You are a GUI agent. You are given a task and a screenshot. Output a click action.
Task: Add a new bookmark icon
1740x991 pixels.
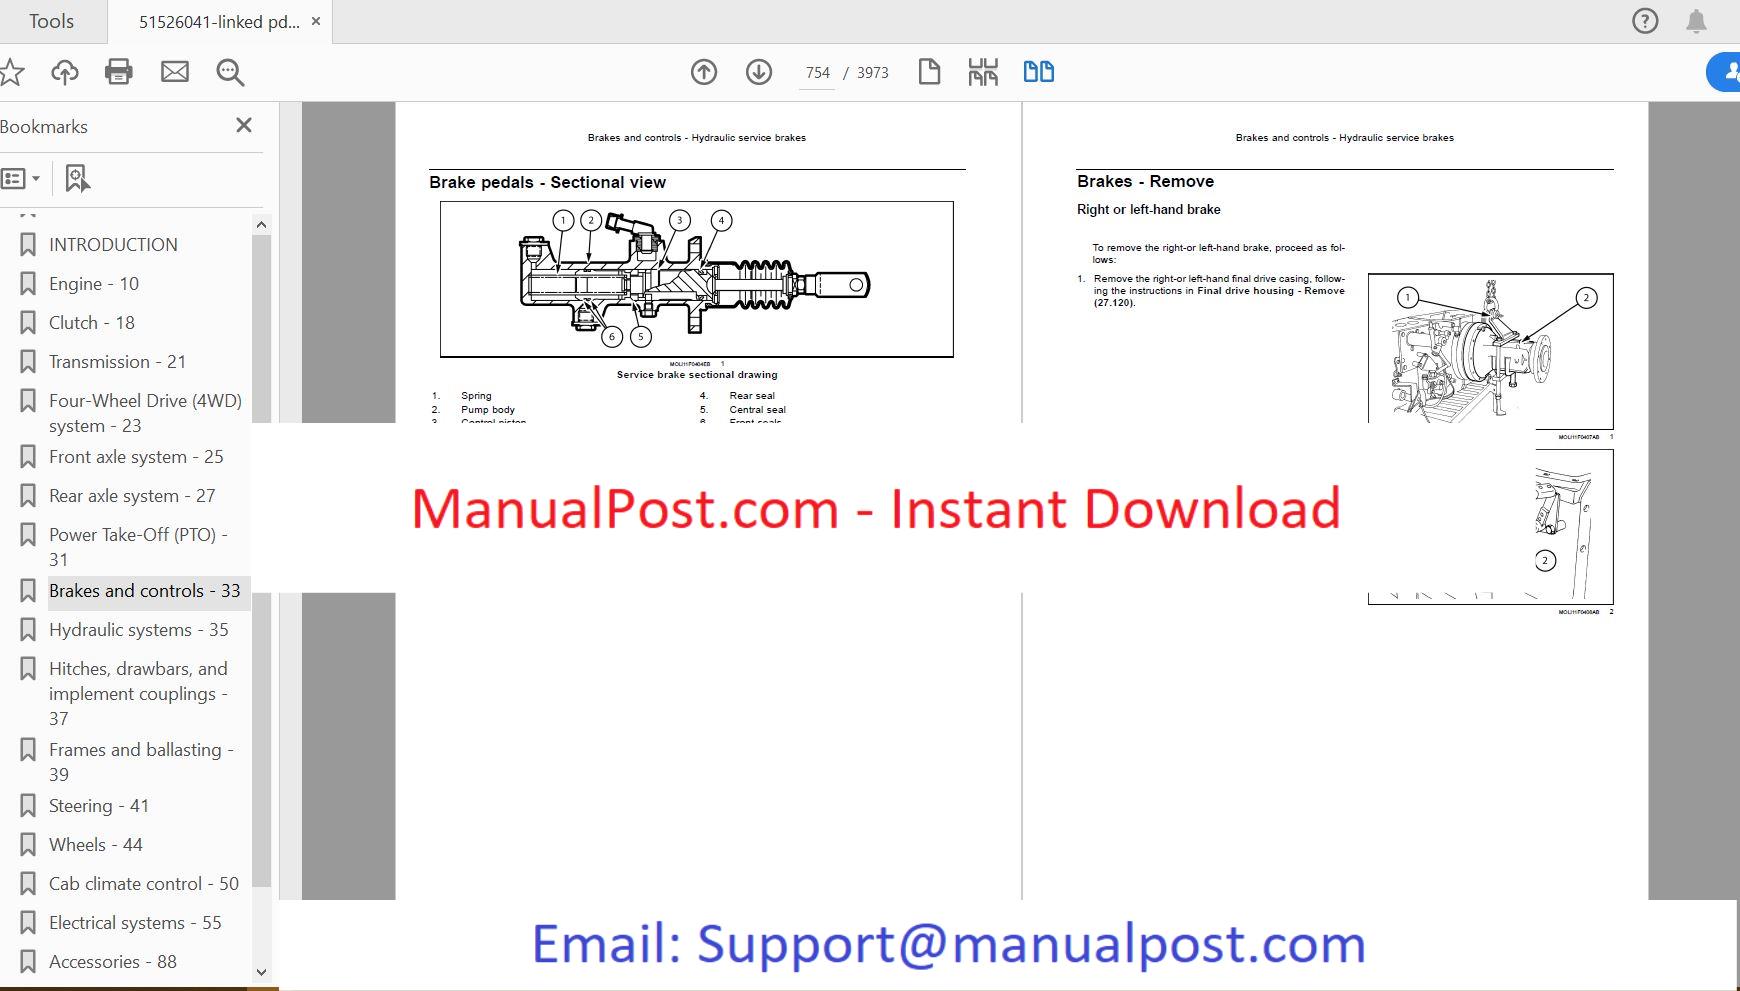(x=77, y=179)
